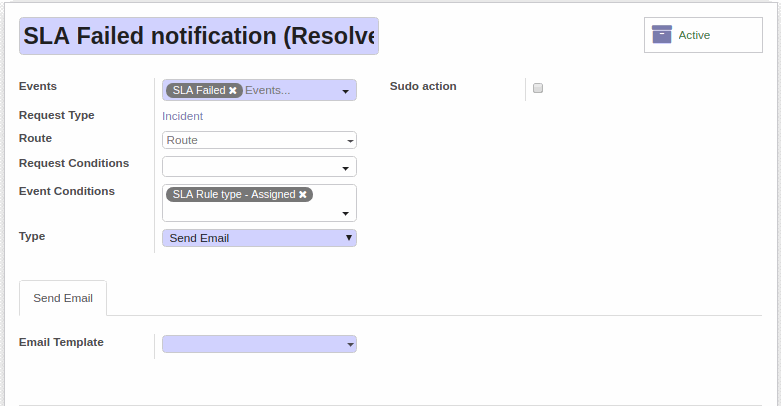Expand the Events dropdown arrow

coord(345,92)
